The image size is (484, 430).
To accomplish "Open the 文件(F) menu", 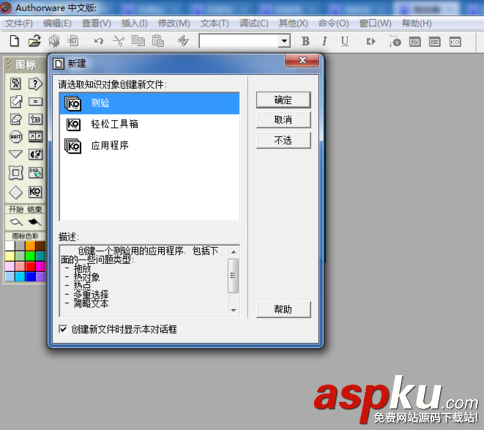I will (x=19, y=23).
